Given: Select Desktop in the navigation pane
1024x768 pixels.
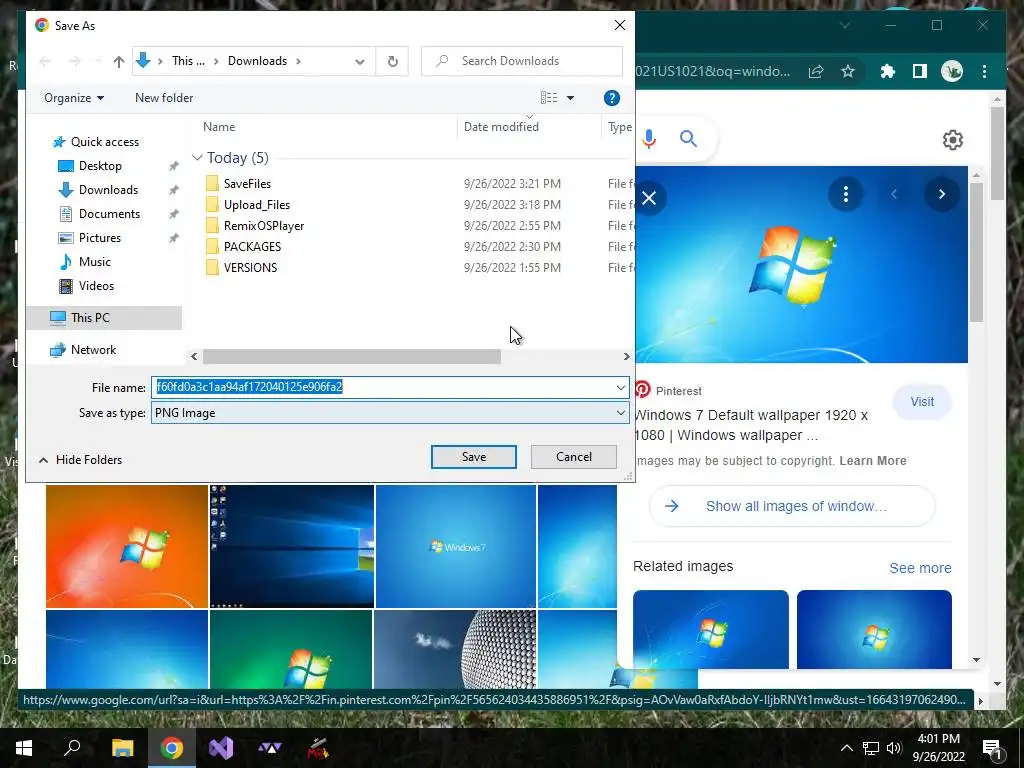Looking at the screenshot, I should tap(100, 166).
